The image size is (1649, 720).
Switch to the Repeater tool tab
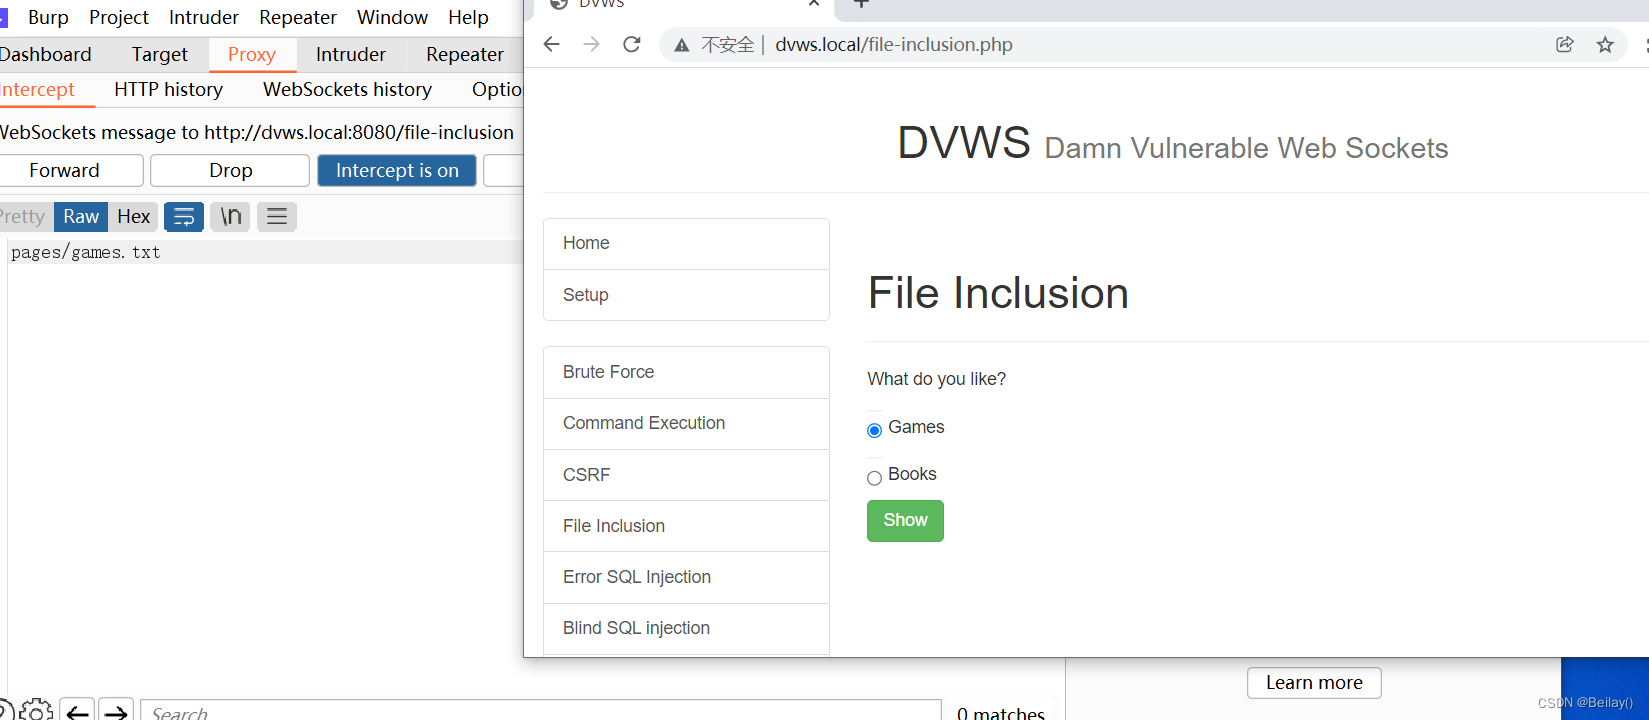coord(464,54)
